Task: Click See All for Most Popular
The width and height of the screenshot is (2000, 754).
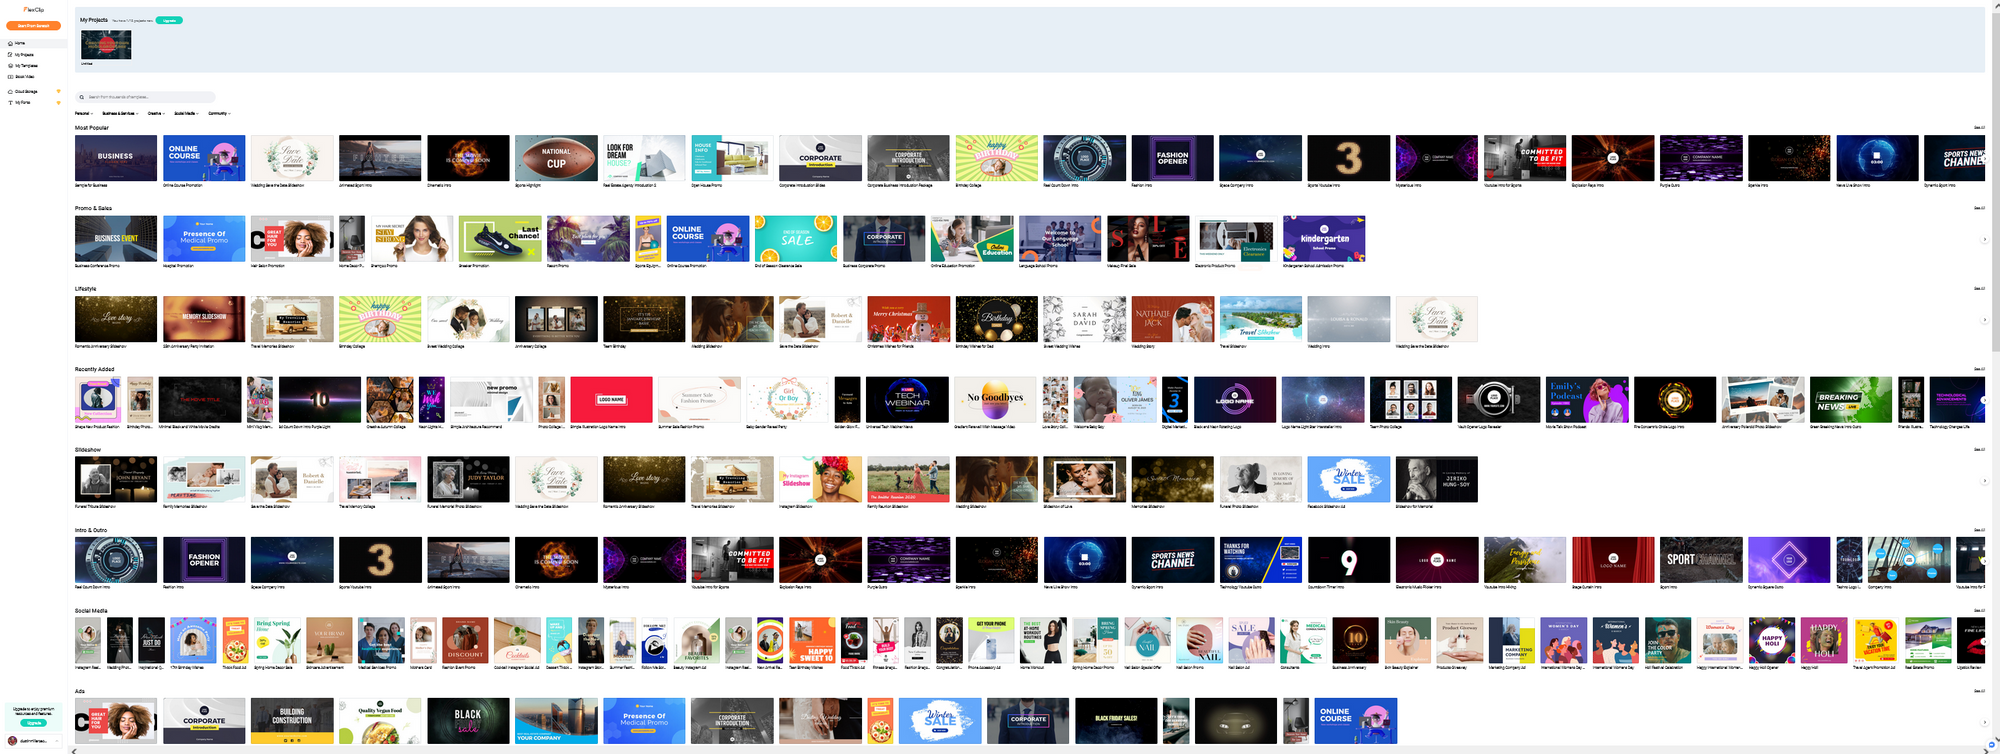Action: pos(1979,128)
